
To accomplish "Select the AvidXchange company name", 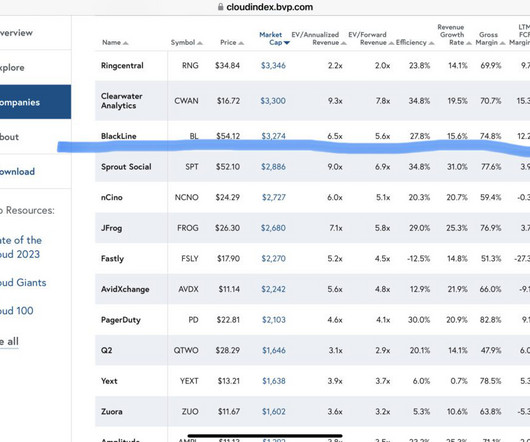I will (125, 289).
